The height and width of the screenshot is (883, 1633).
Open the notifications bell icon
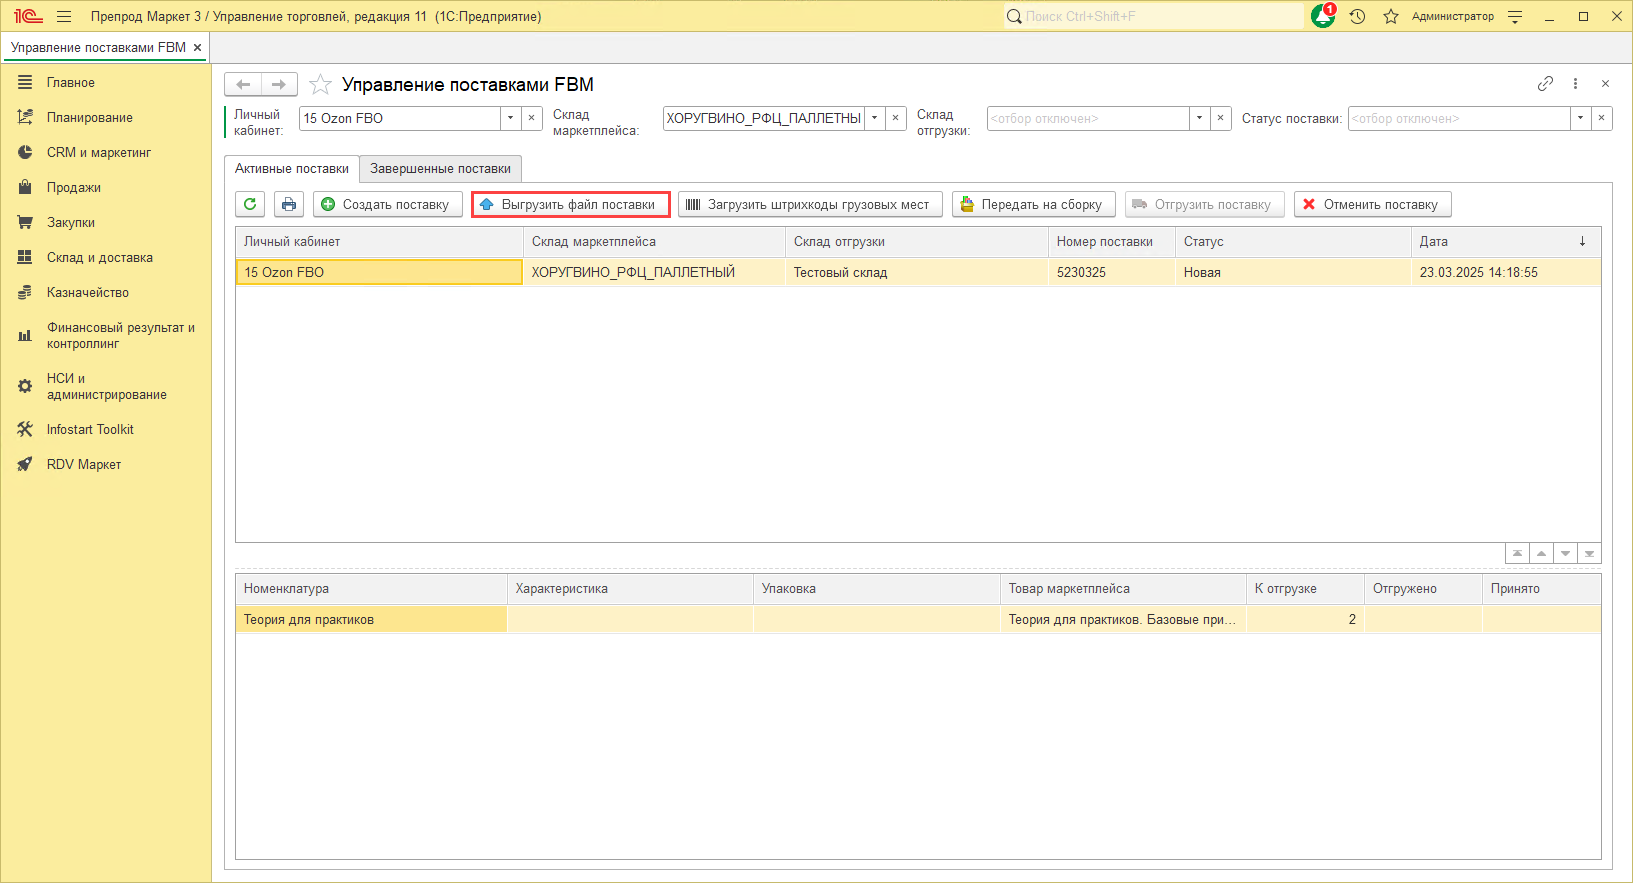1323,16
